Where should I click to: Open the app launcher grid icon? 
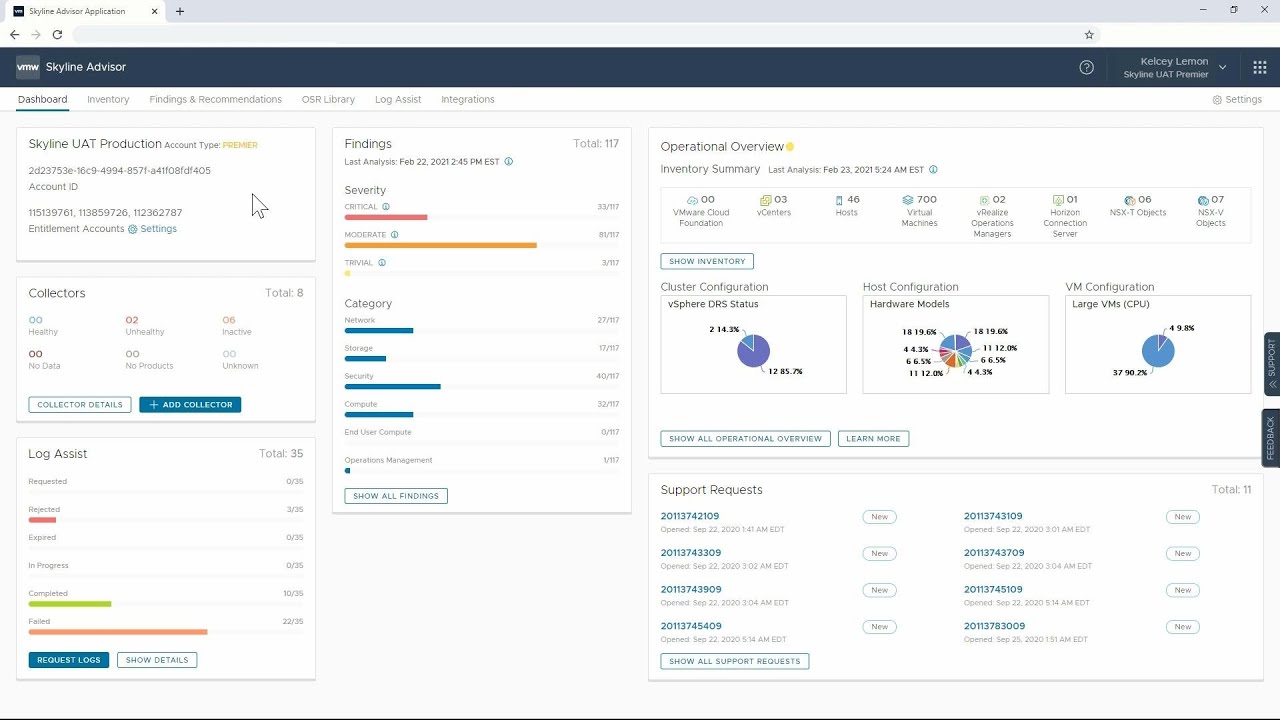1259,67
